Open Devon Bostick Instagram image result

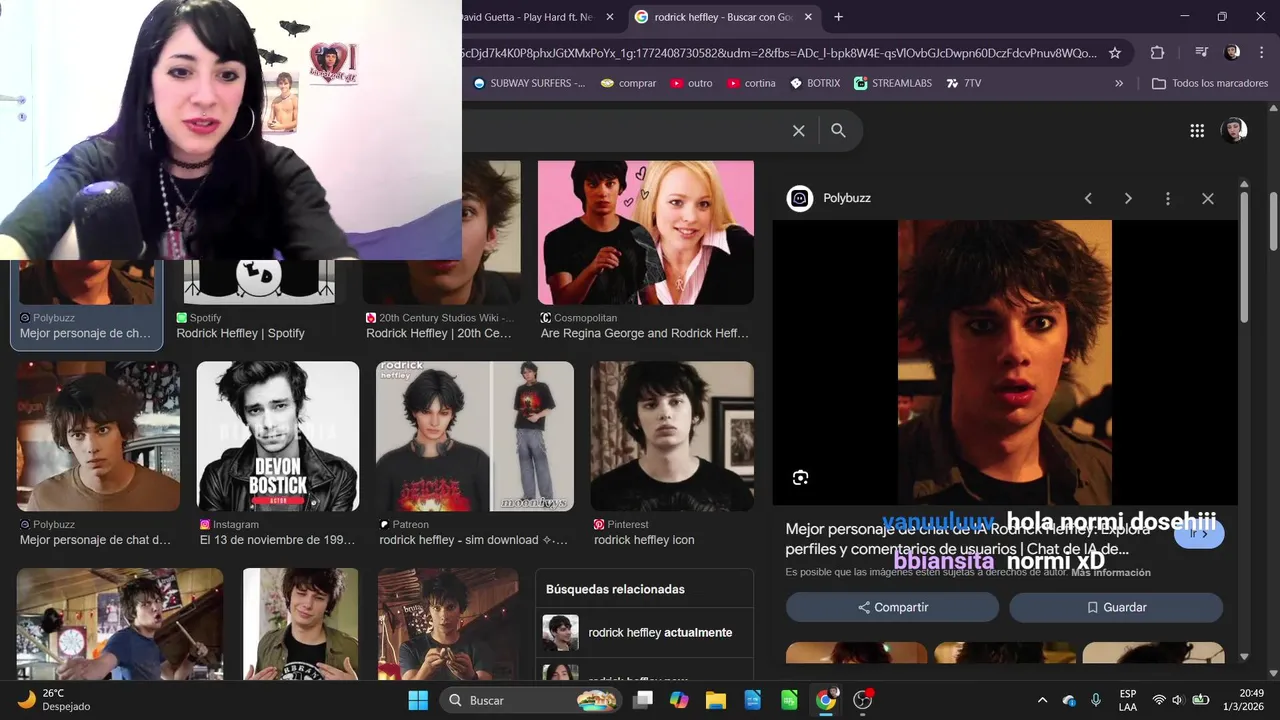278,436
